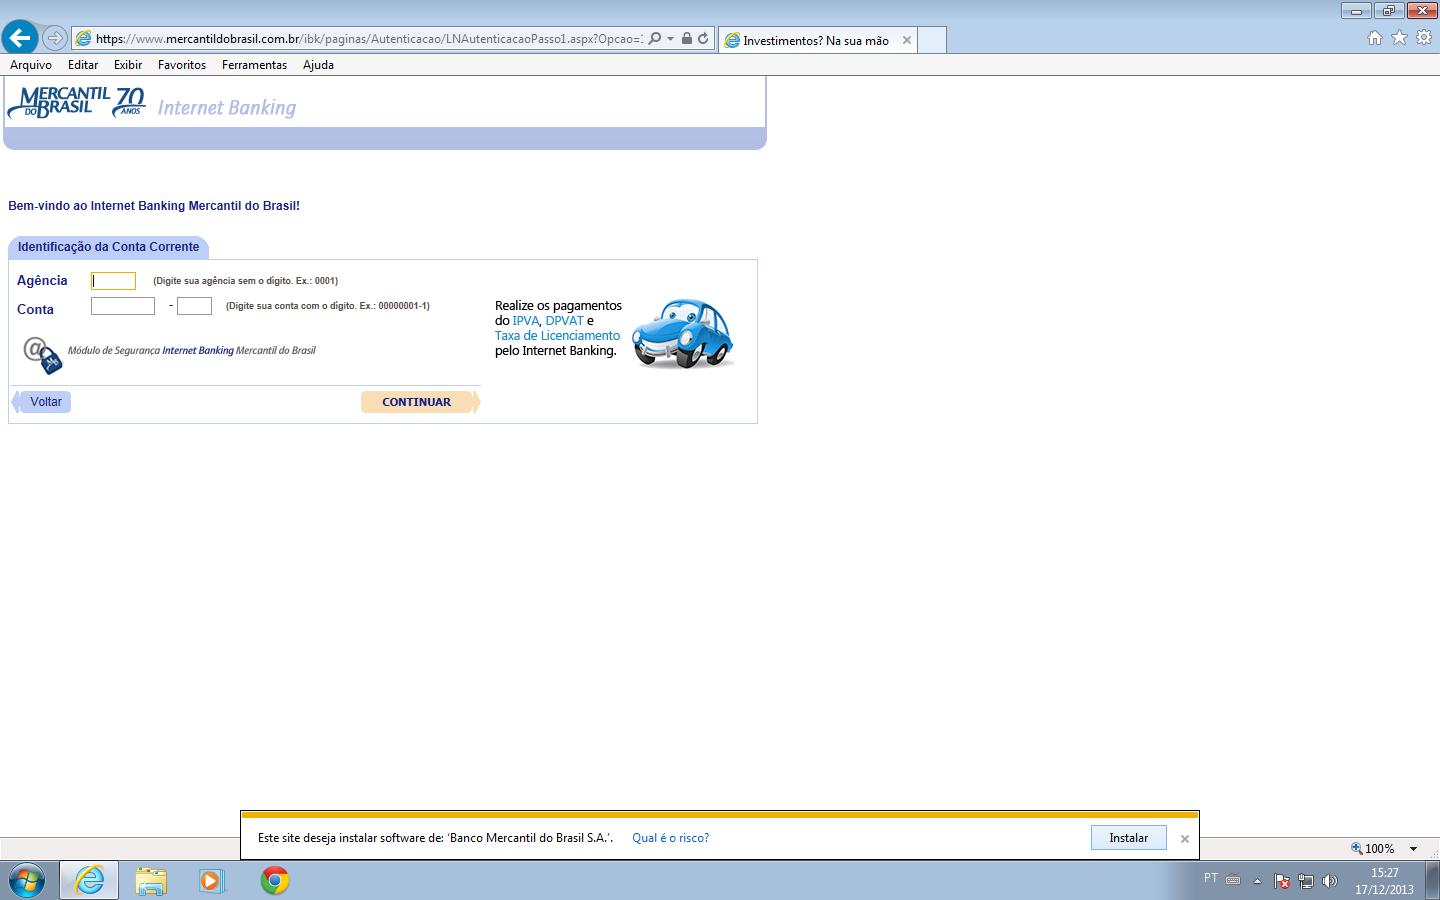Viewport: 1440px width, 900px height.
Task: Open Internet Explorer from the taskbar
Action: 89,880
